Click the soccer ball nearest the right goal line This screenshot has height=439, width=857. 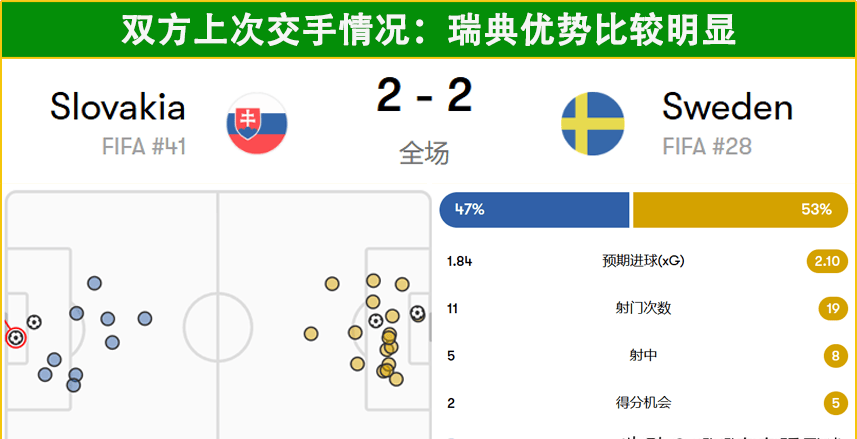(417, 313)
